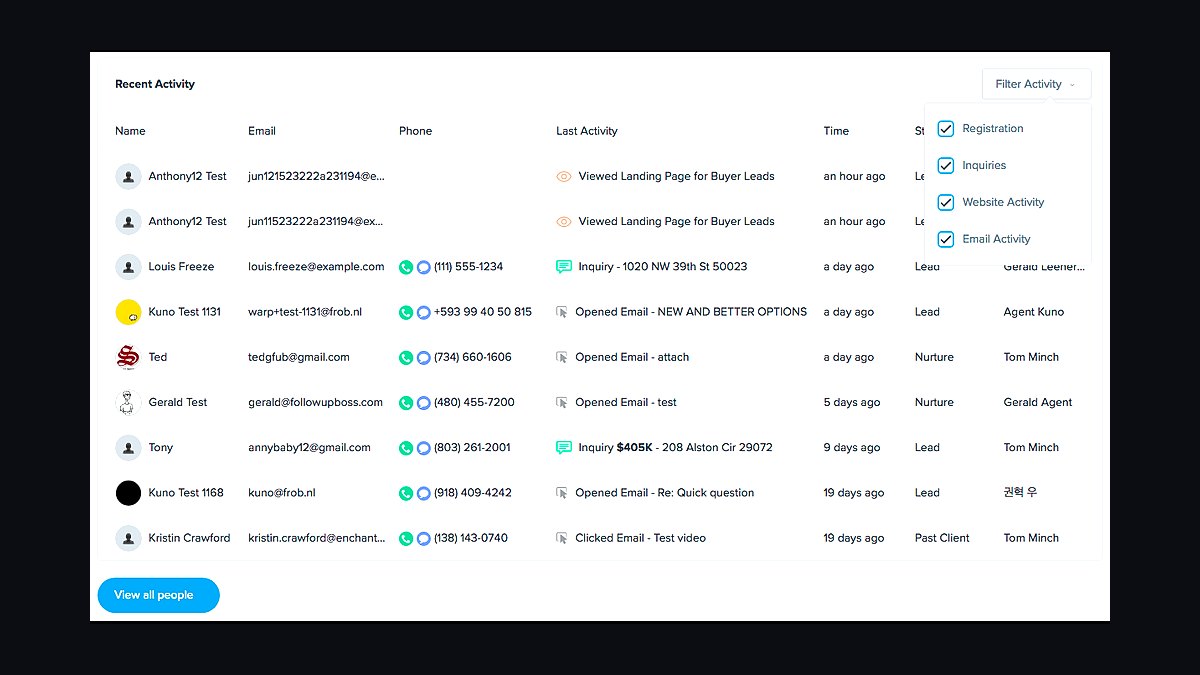The image size is (1200, 675).
Task: Click the call icon in Ted's row
Action: (x=406, y=357)
